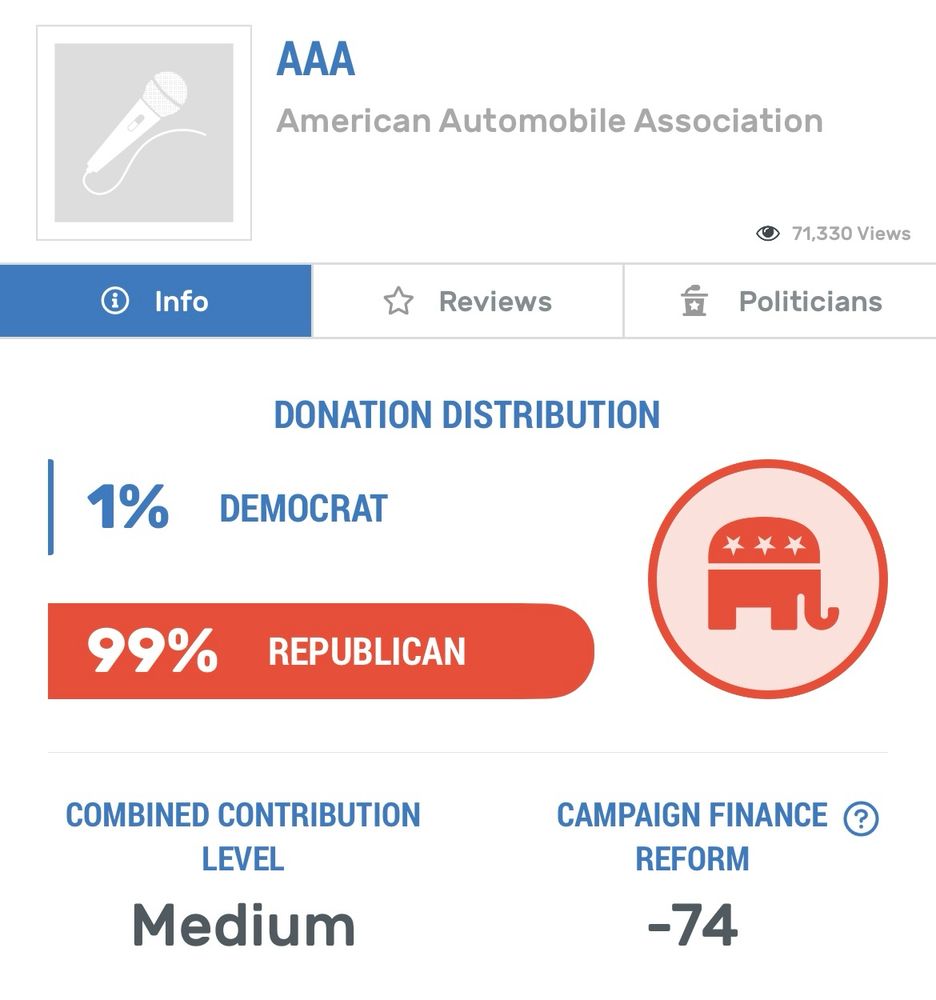The width and height of the screenshot is (936, 1000).
Task: Click the AAA title link
Action: tap(315, 61)
